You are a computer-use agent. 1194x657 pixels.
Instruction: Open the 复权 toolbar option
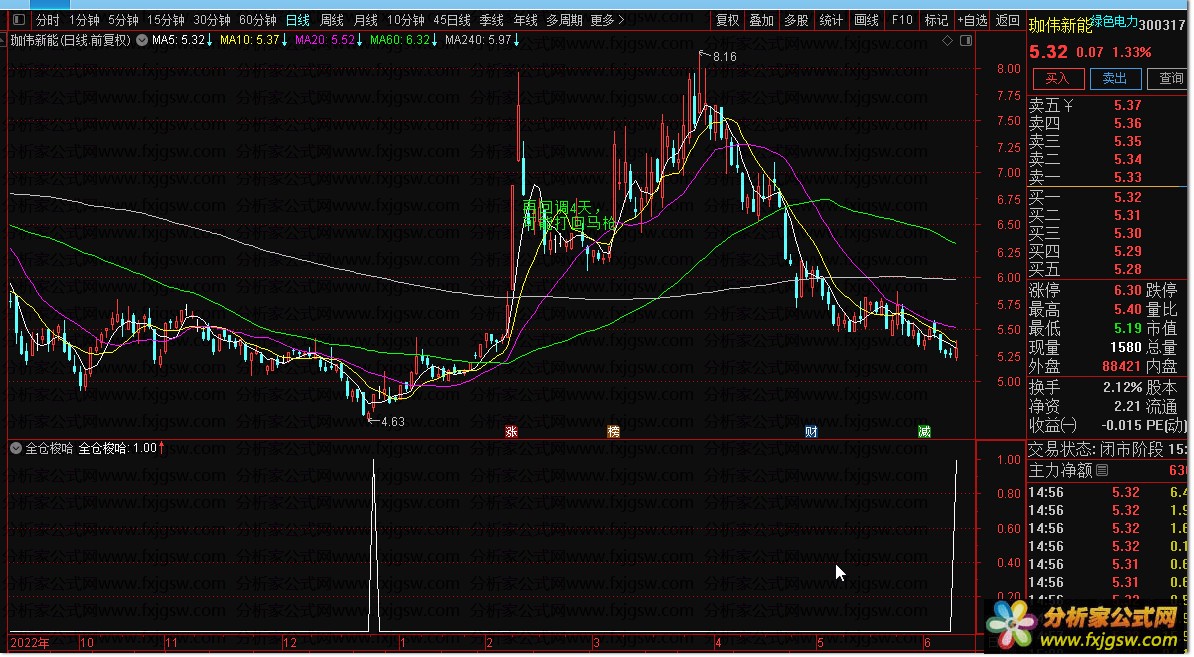pos(727,21)
